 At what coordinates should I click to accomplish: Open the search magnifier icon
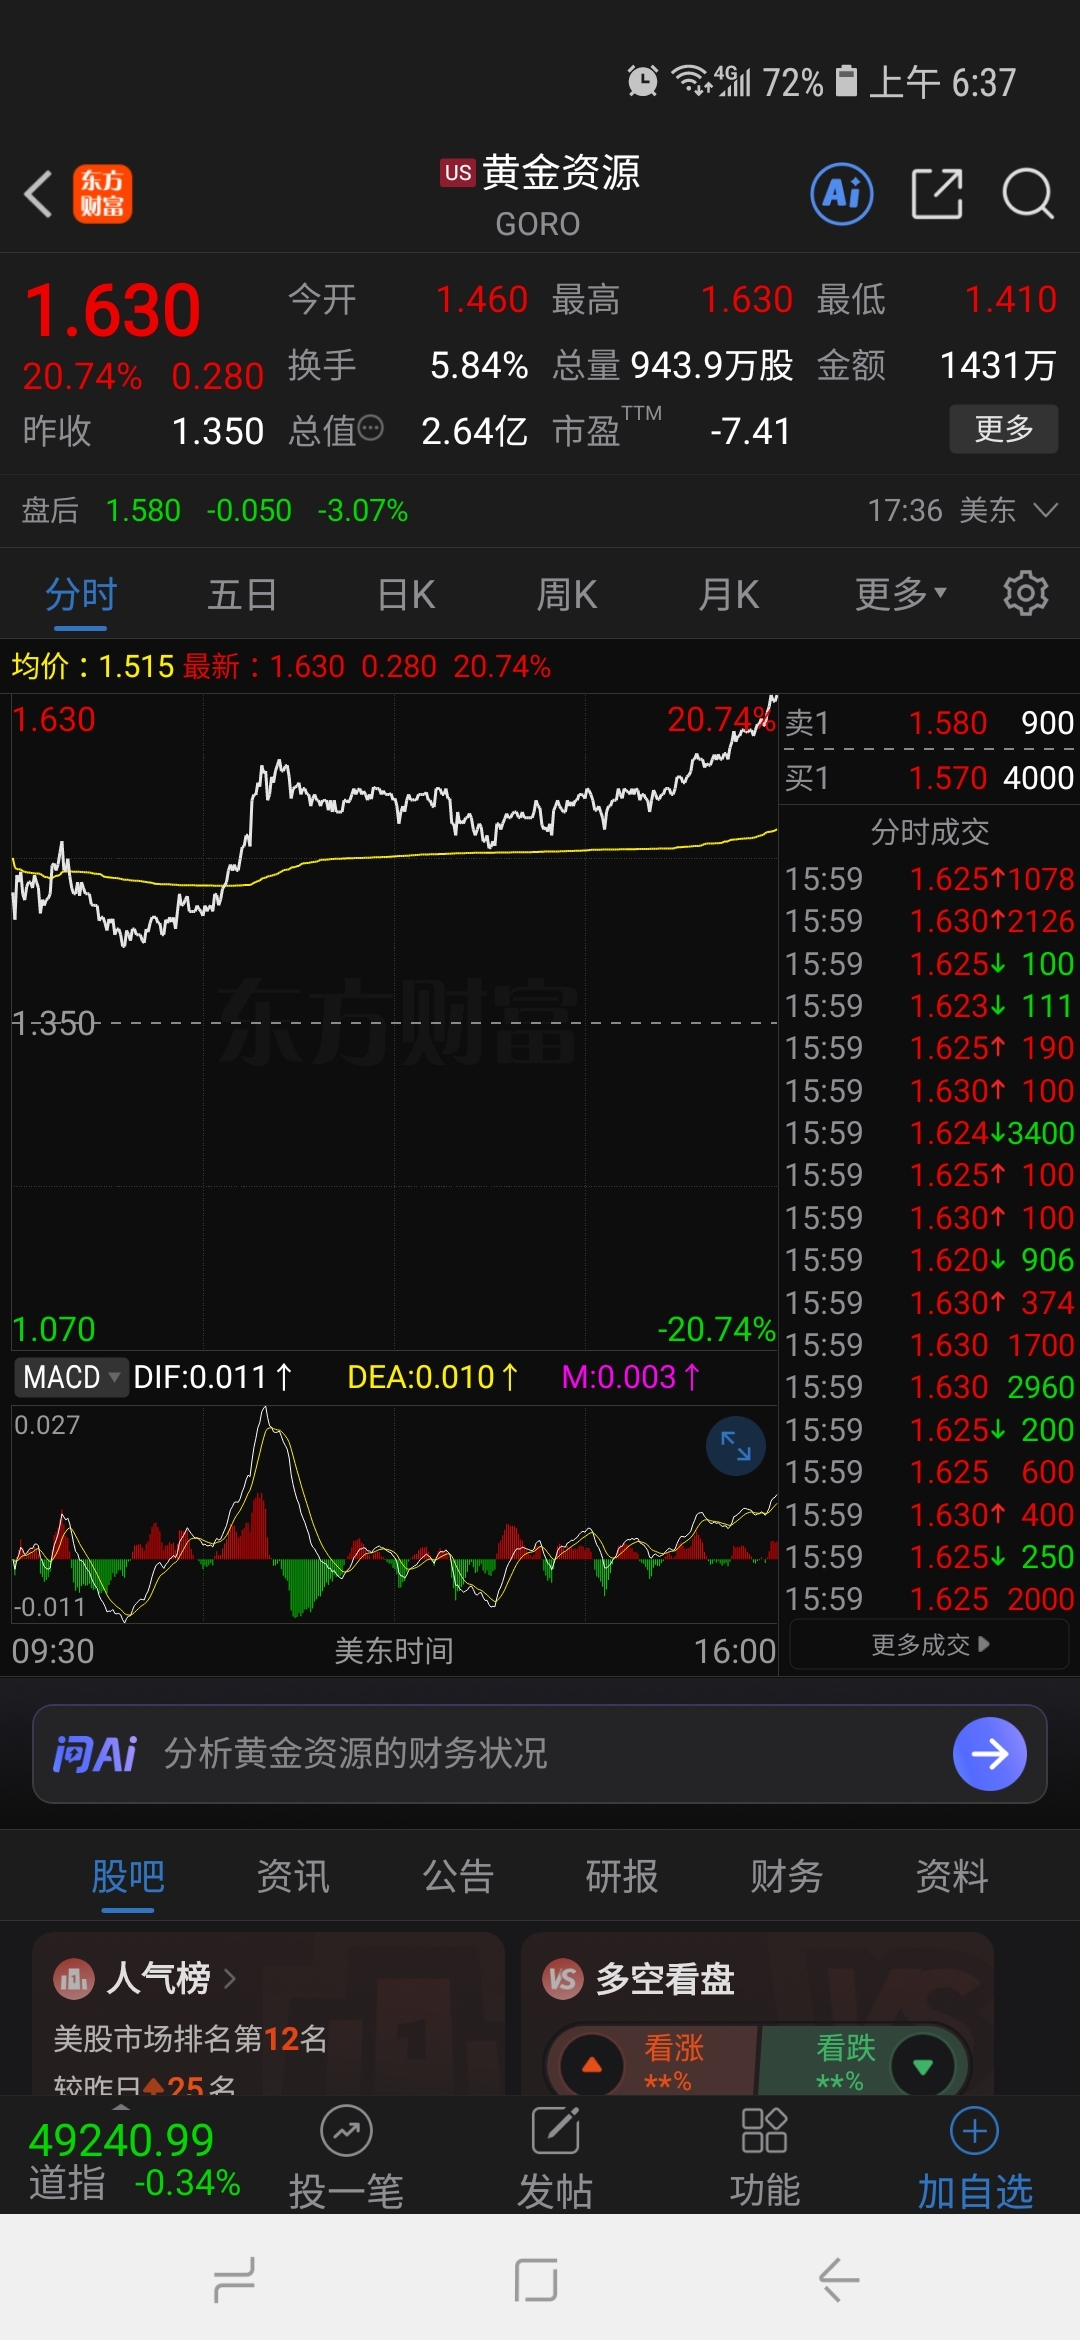1028,193
